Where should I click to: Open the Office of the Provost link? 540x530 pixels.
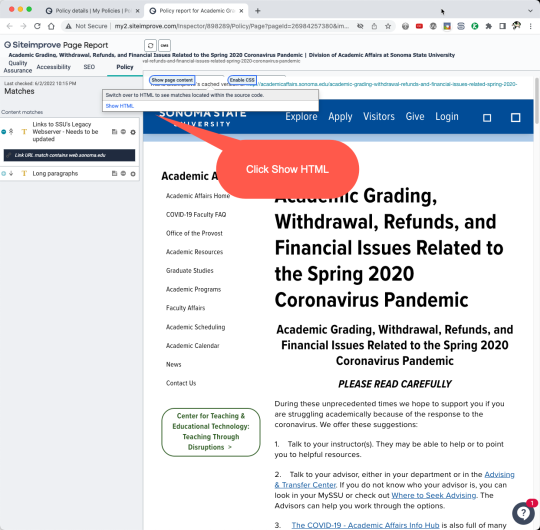coord(194,233)
